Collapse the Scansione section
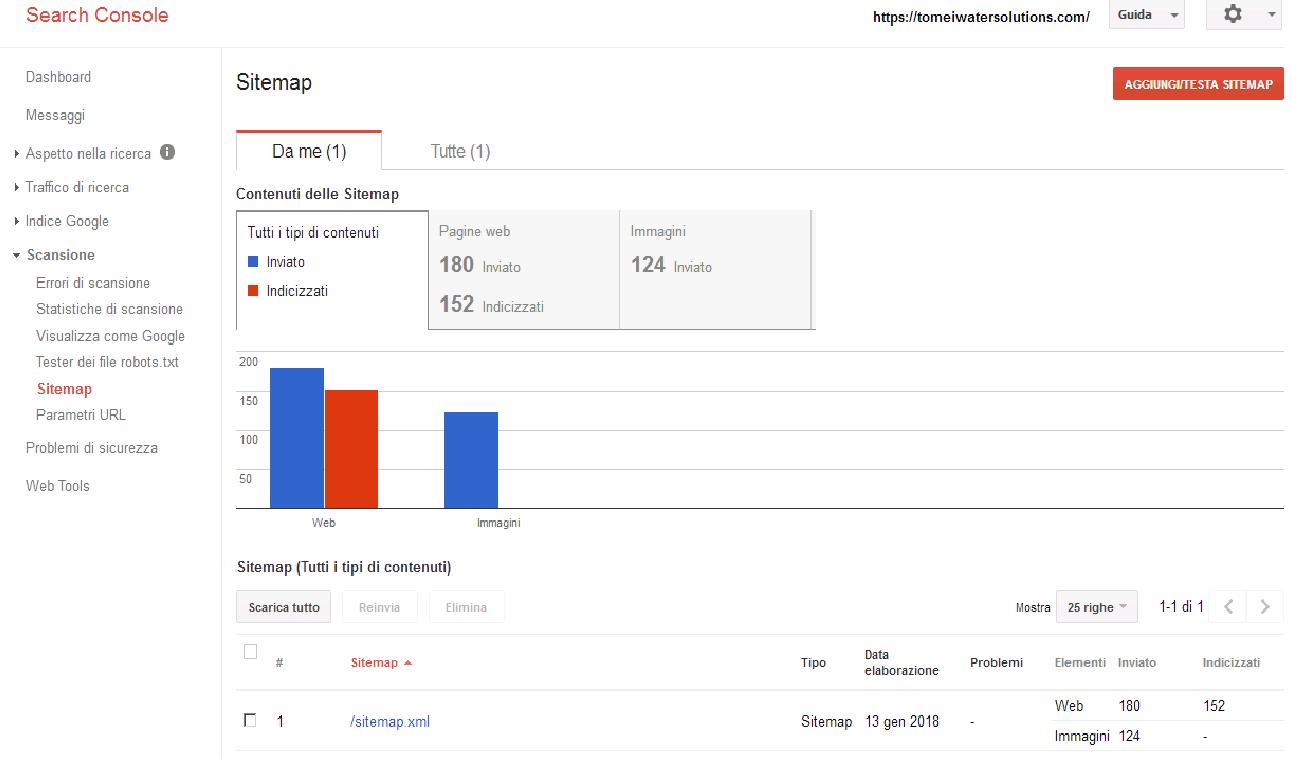This screenshot has width=1292, height=759. [17, 255]
